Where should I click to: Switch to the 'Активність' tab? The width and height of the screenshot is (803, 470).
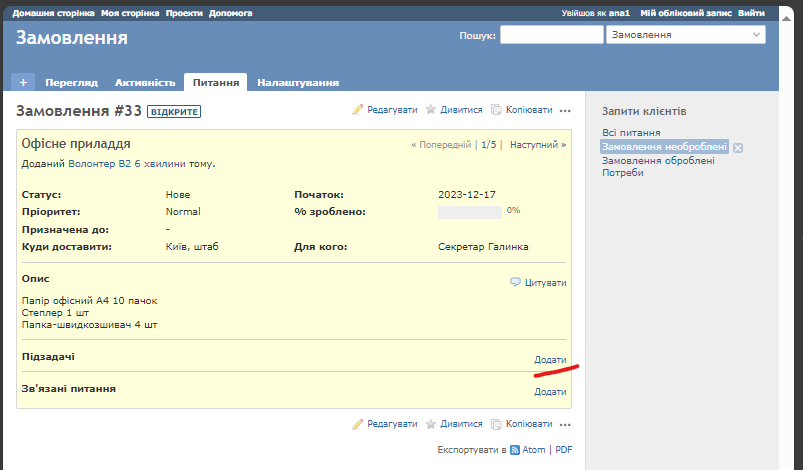point(145,82)
